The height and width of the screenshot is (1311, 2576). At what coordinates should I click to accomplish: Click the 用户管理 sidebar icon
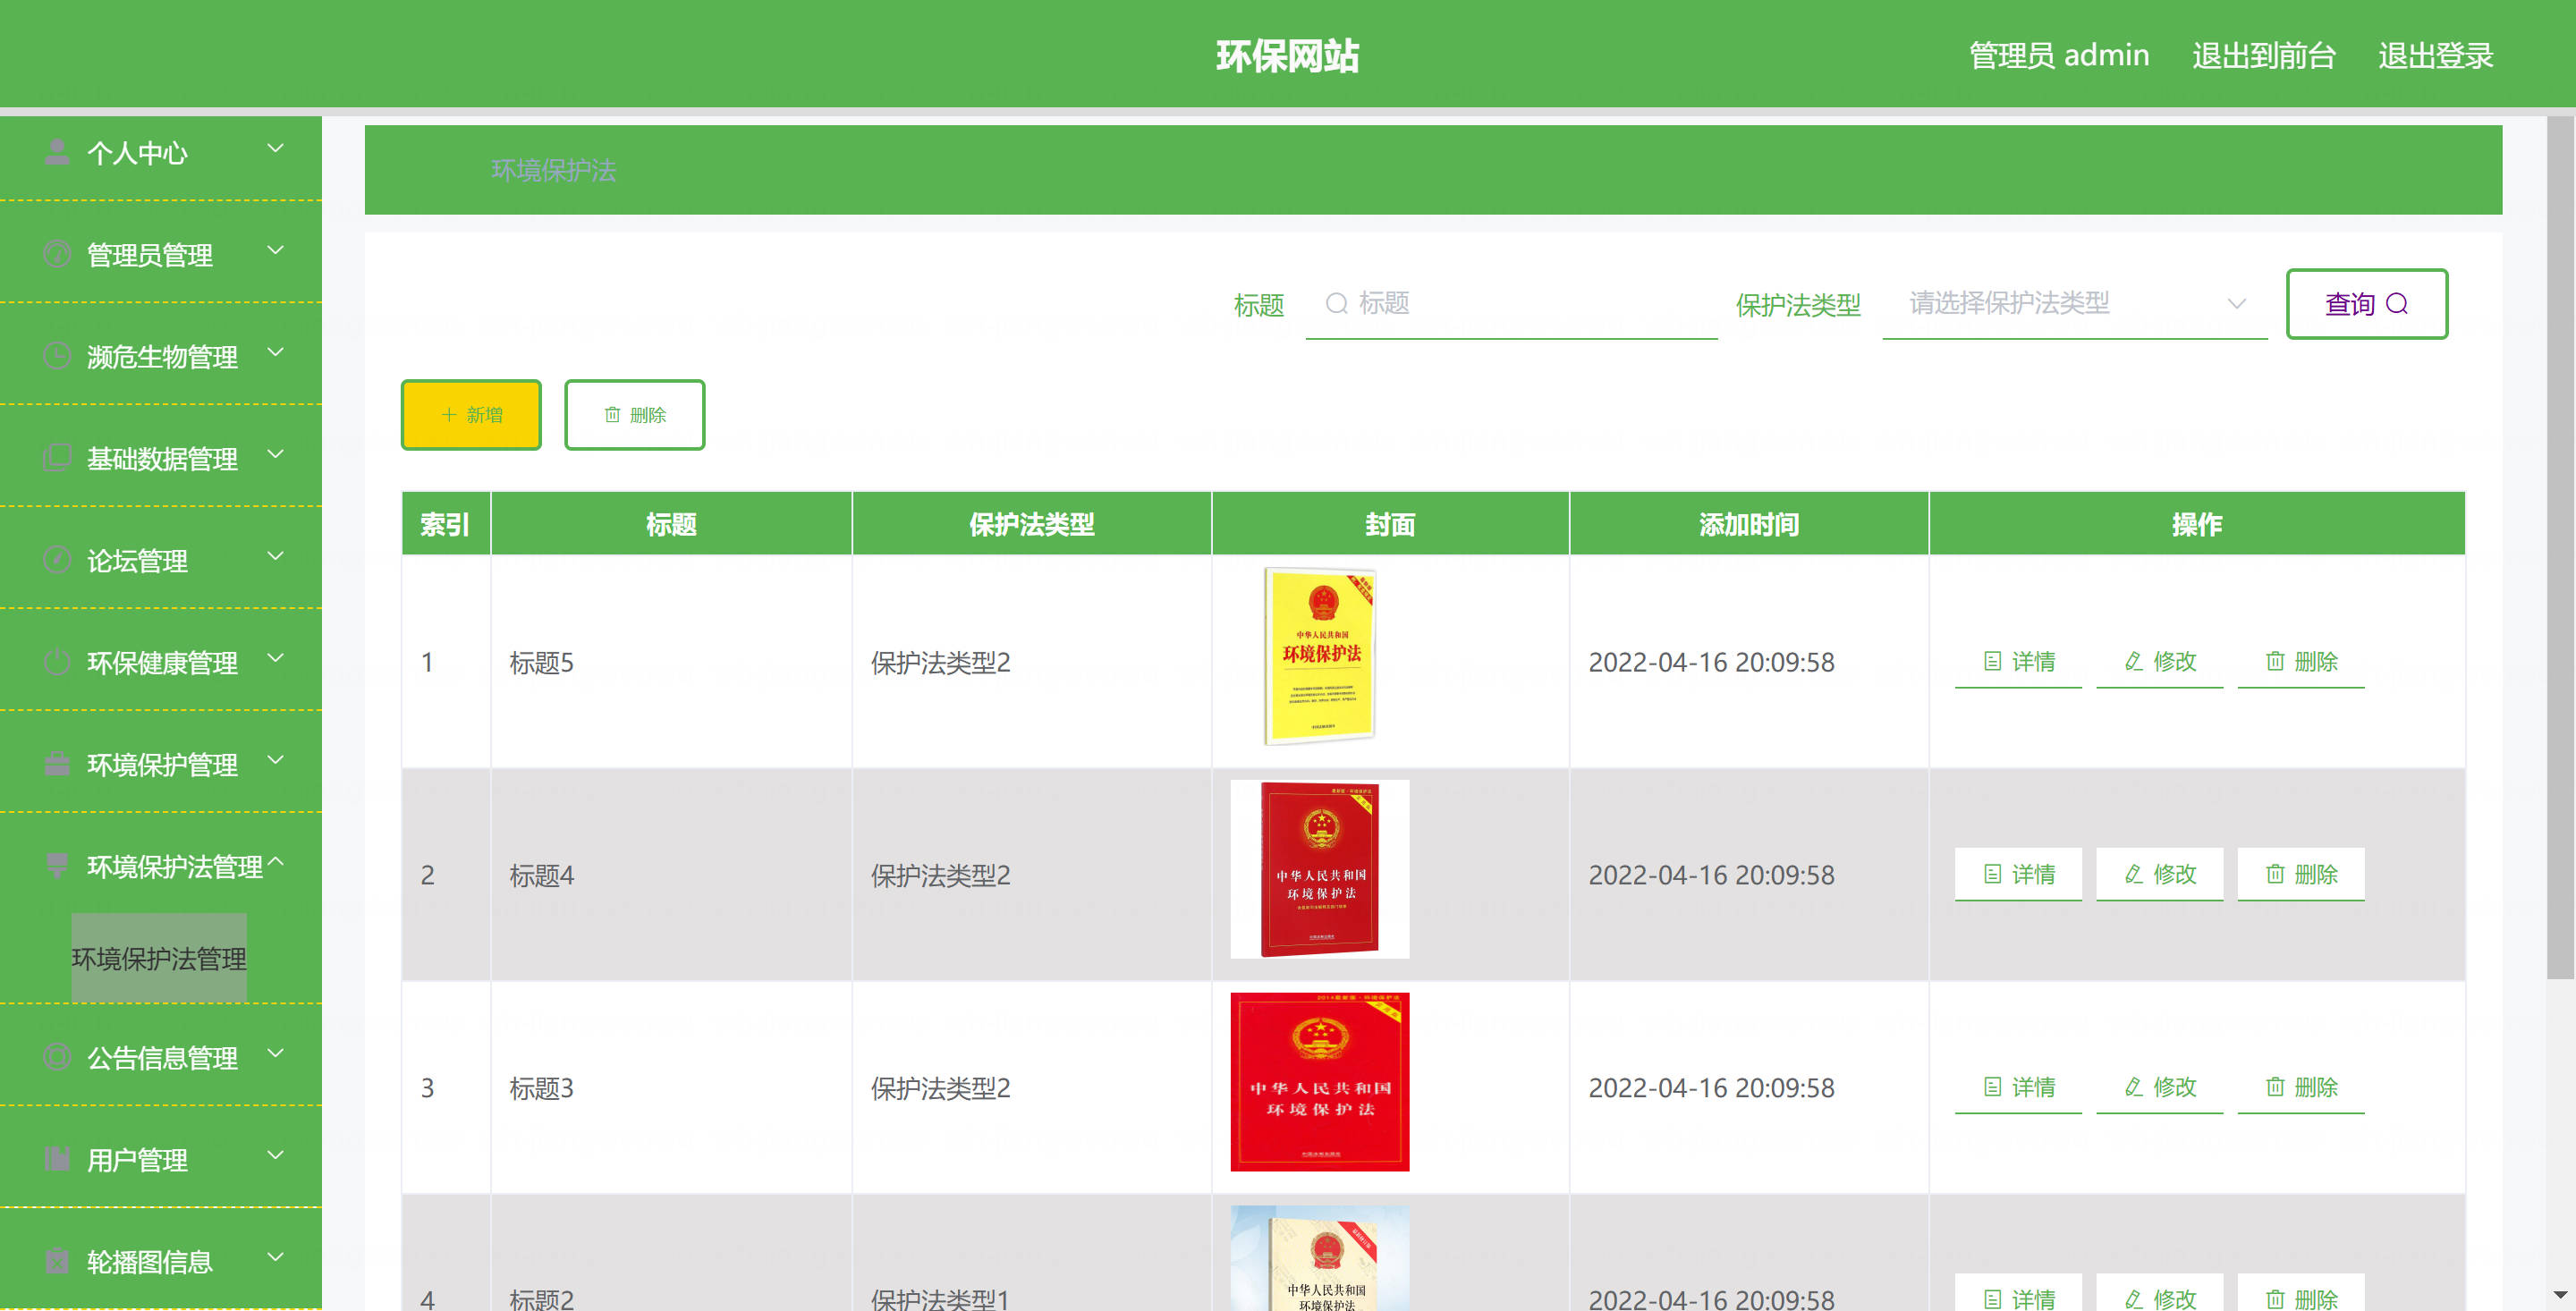click(x=57, y=1159)
